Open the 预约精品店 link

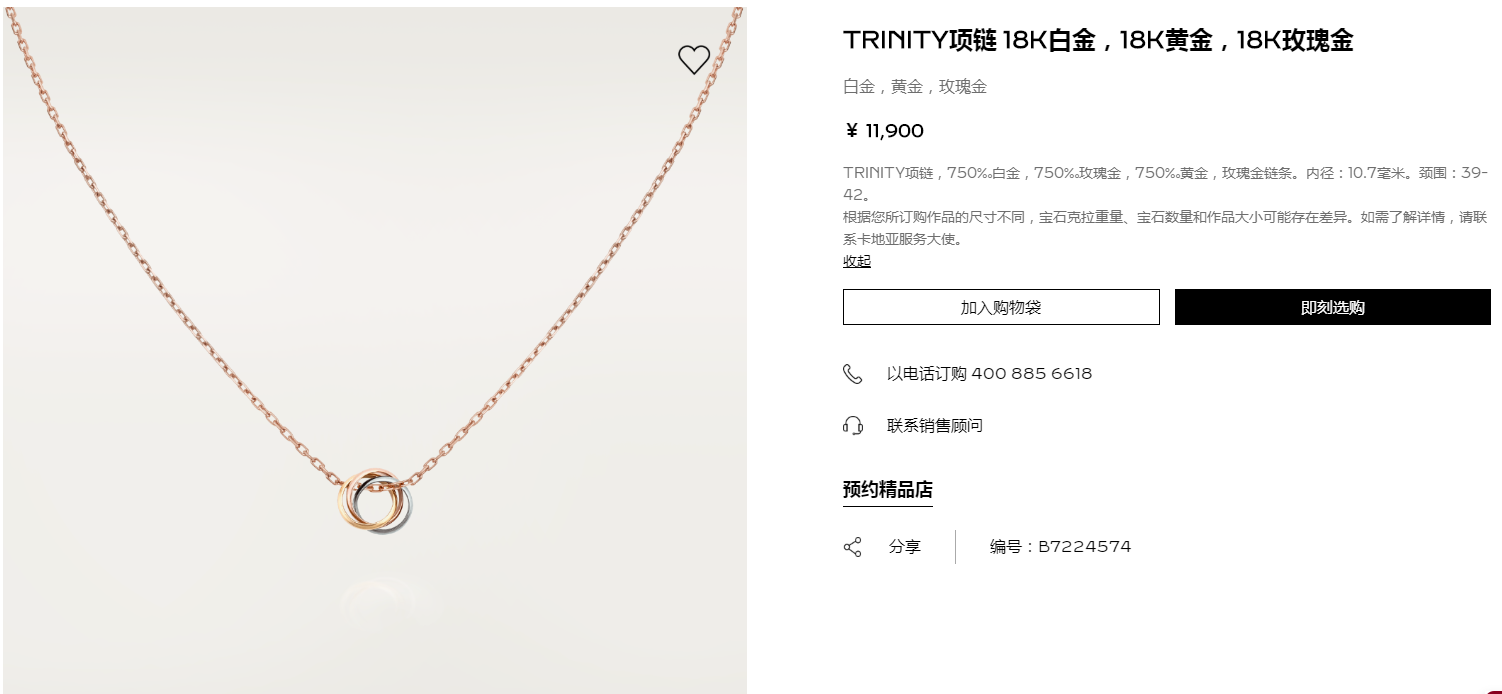pyautogui.click(x=888, y=490)
